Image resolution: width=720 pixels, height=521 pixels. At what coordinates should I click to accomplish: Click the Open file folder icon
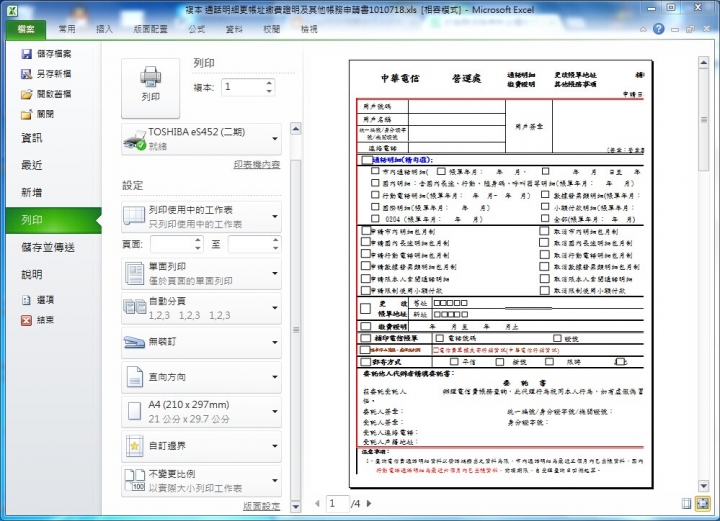[x=27, y=94]
